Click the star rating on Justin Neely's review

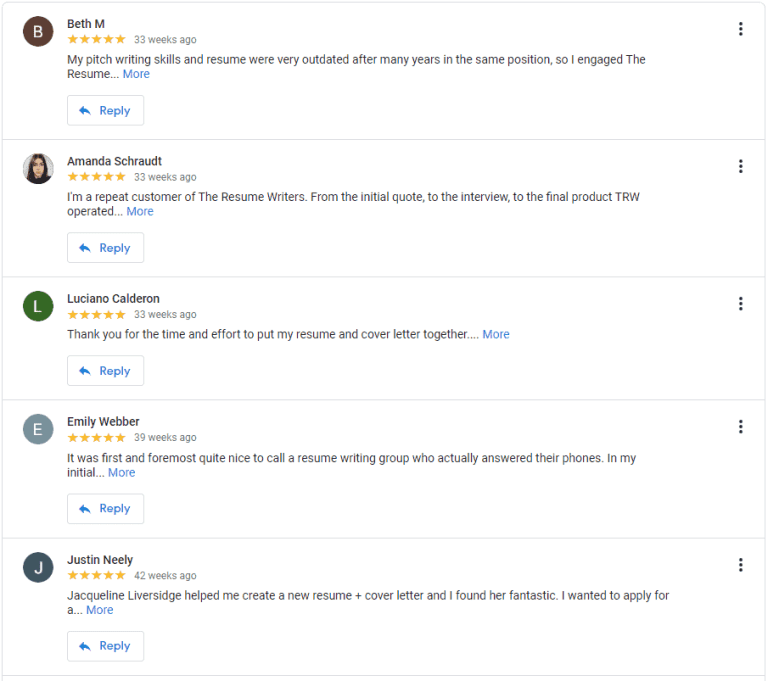(96, 576)
